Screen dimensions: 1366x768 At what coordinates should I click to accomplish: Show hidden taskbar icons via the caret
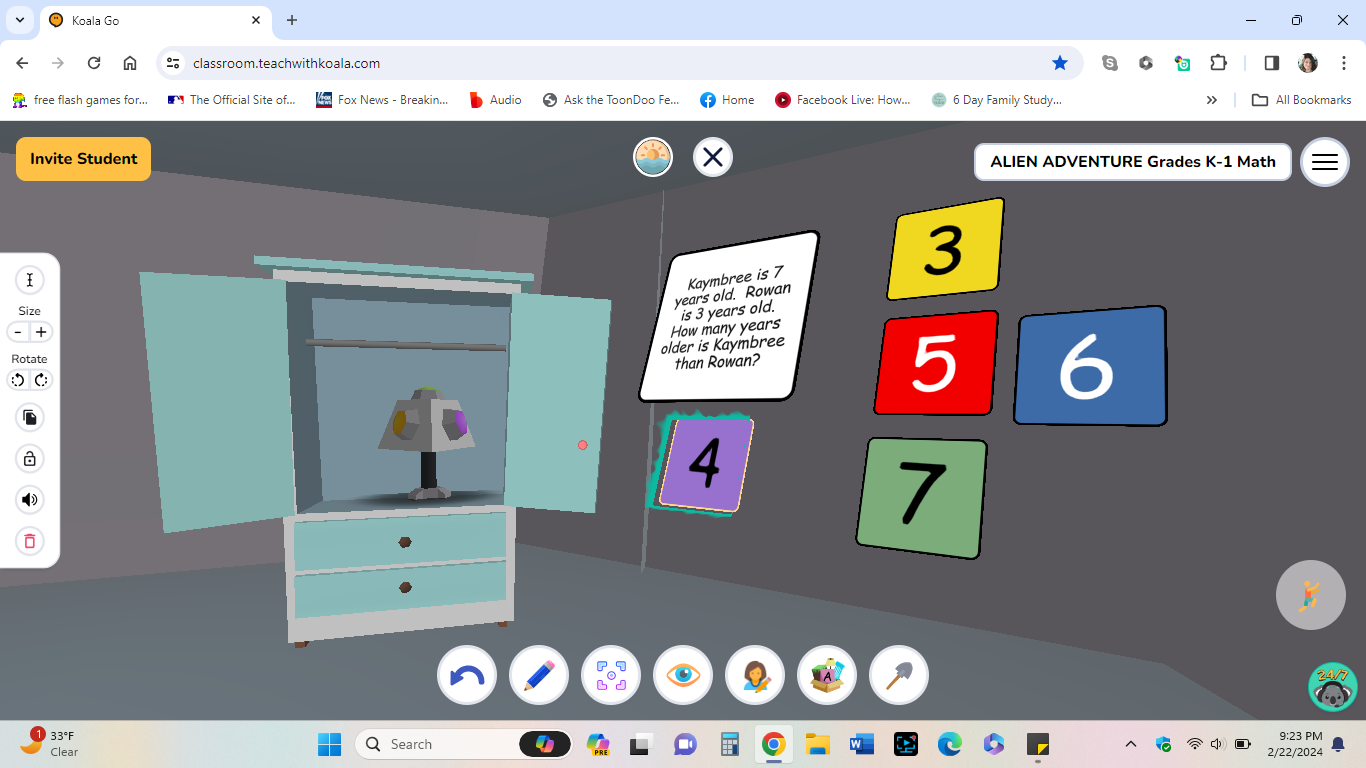click(x=1131, y=744)
